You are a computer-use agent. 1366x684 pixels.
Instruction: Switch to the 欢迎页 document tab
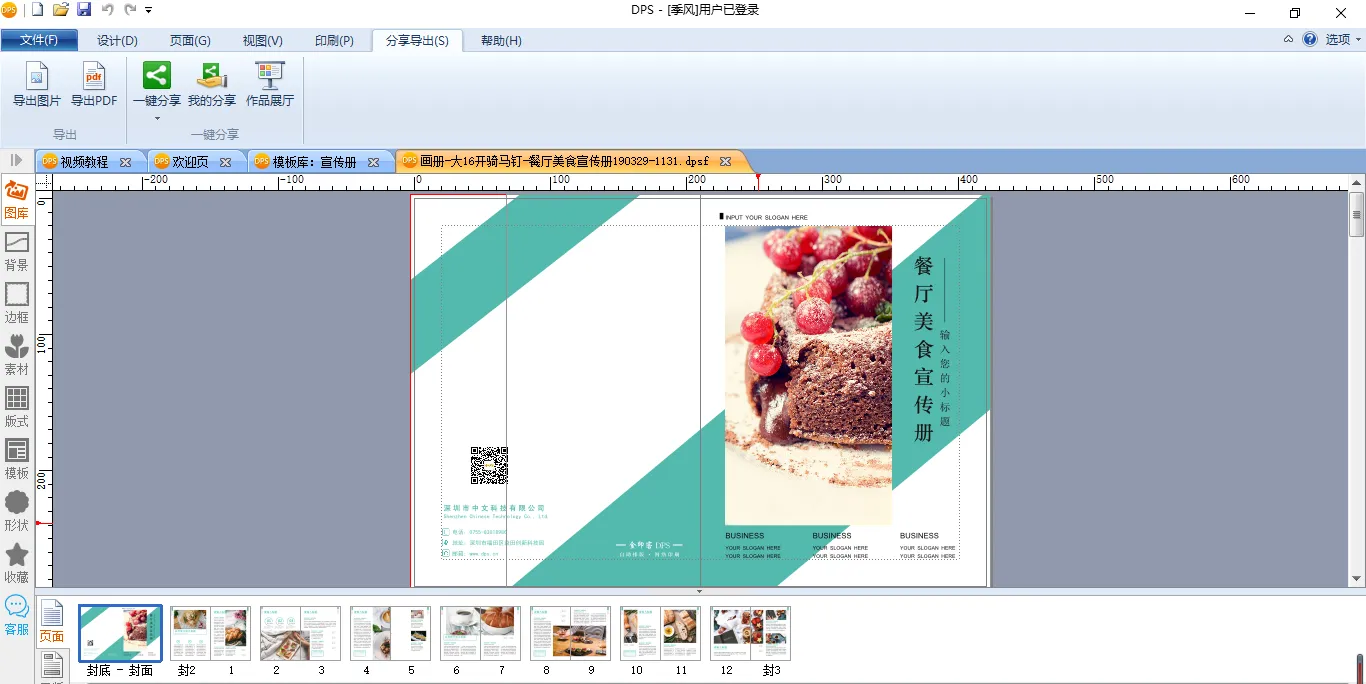190,162
